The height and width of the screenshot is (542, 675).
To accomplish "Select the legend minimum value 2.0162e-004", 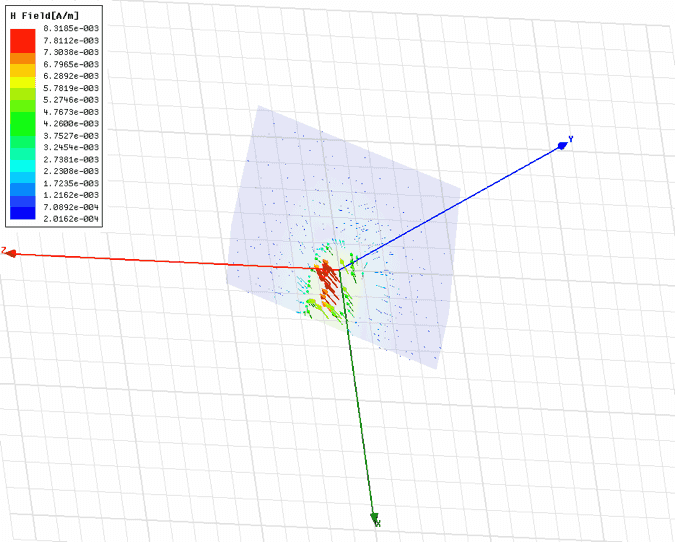I will click(x=71, y=219).
